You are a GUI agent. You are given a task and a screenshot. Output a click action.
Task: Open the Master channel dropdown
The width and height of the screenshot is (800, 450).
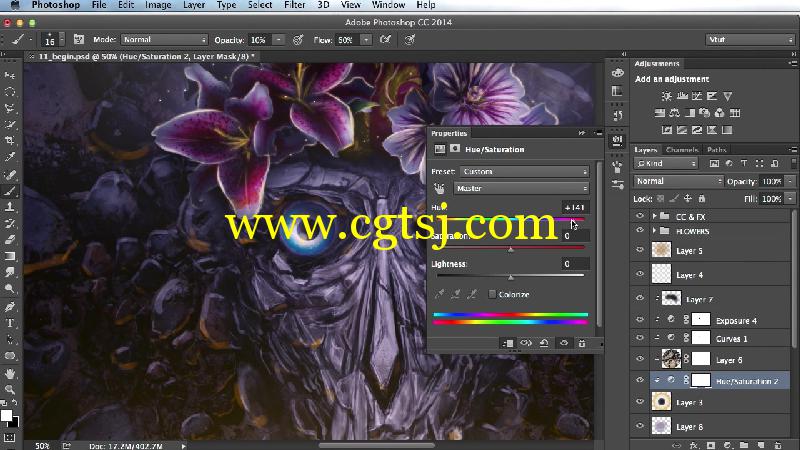click(x=521, y=188)
